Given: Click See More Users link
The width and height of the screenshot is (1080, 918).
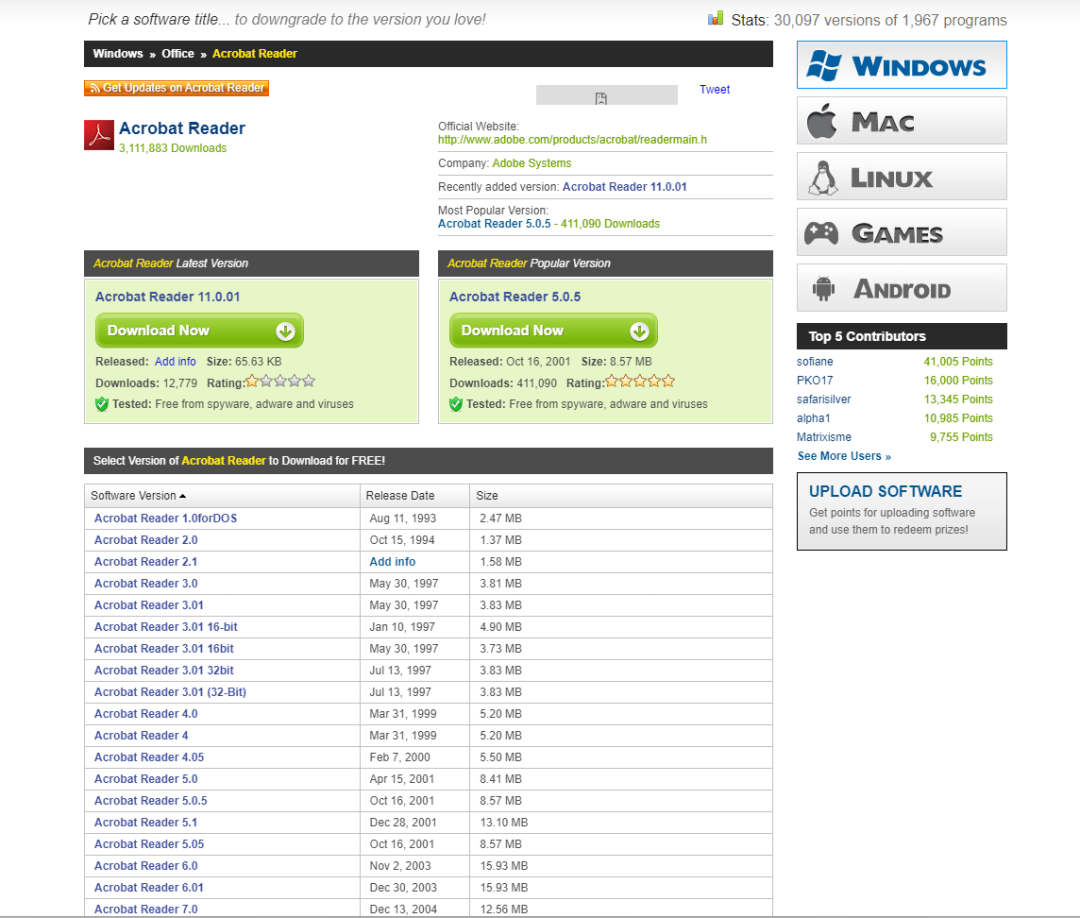Looking at the screenshot, I should pos(844,456).
